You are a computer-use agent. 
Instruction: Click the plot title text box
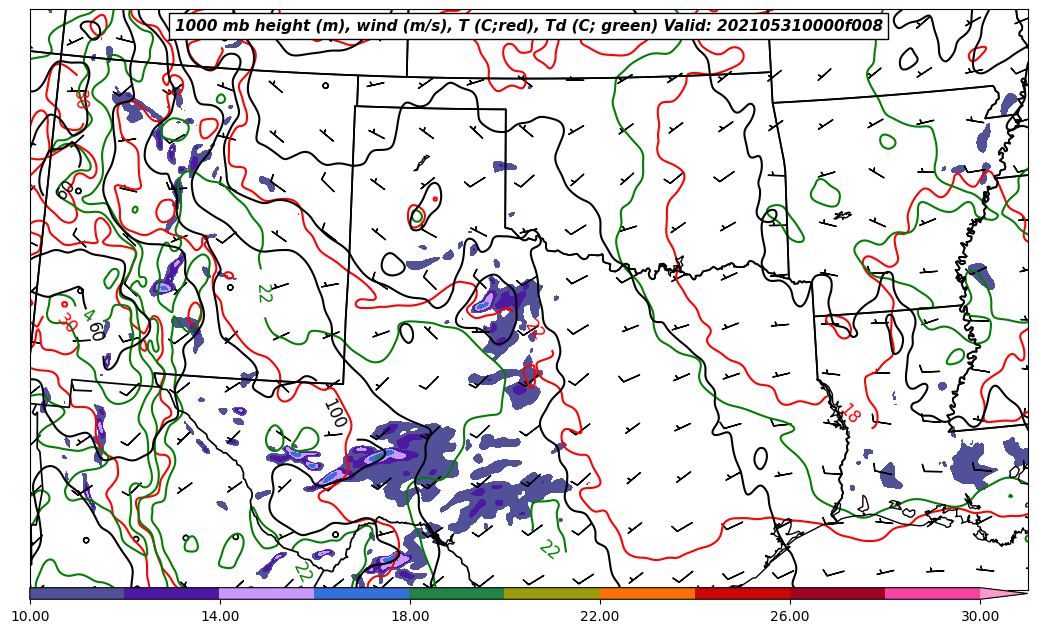pos(529,26)
